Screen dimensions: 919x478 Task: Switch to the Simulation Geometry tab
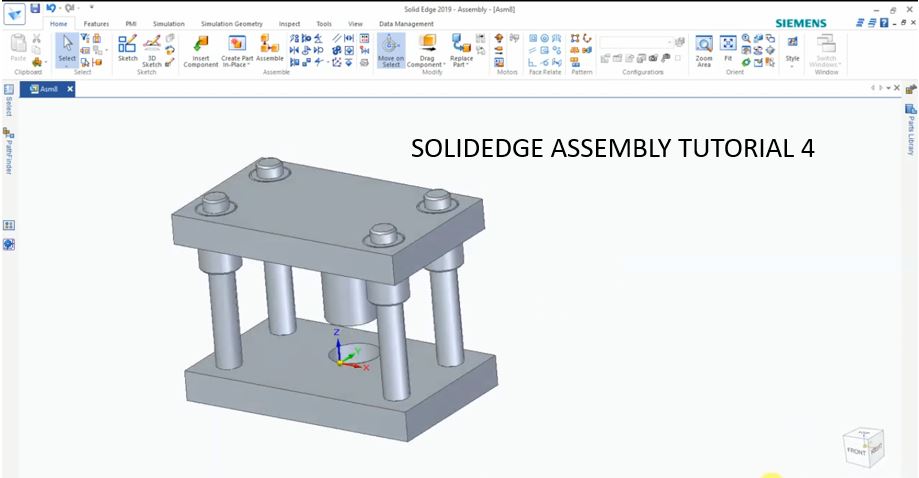[x=232, y=24]
